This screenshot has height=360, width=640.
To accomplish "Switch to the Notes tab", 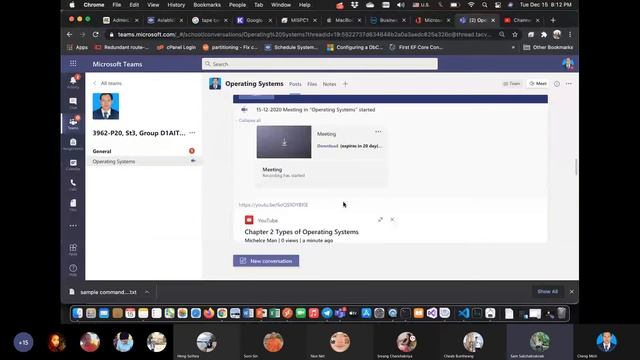I will point(329,84).
